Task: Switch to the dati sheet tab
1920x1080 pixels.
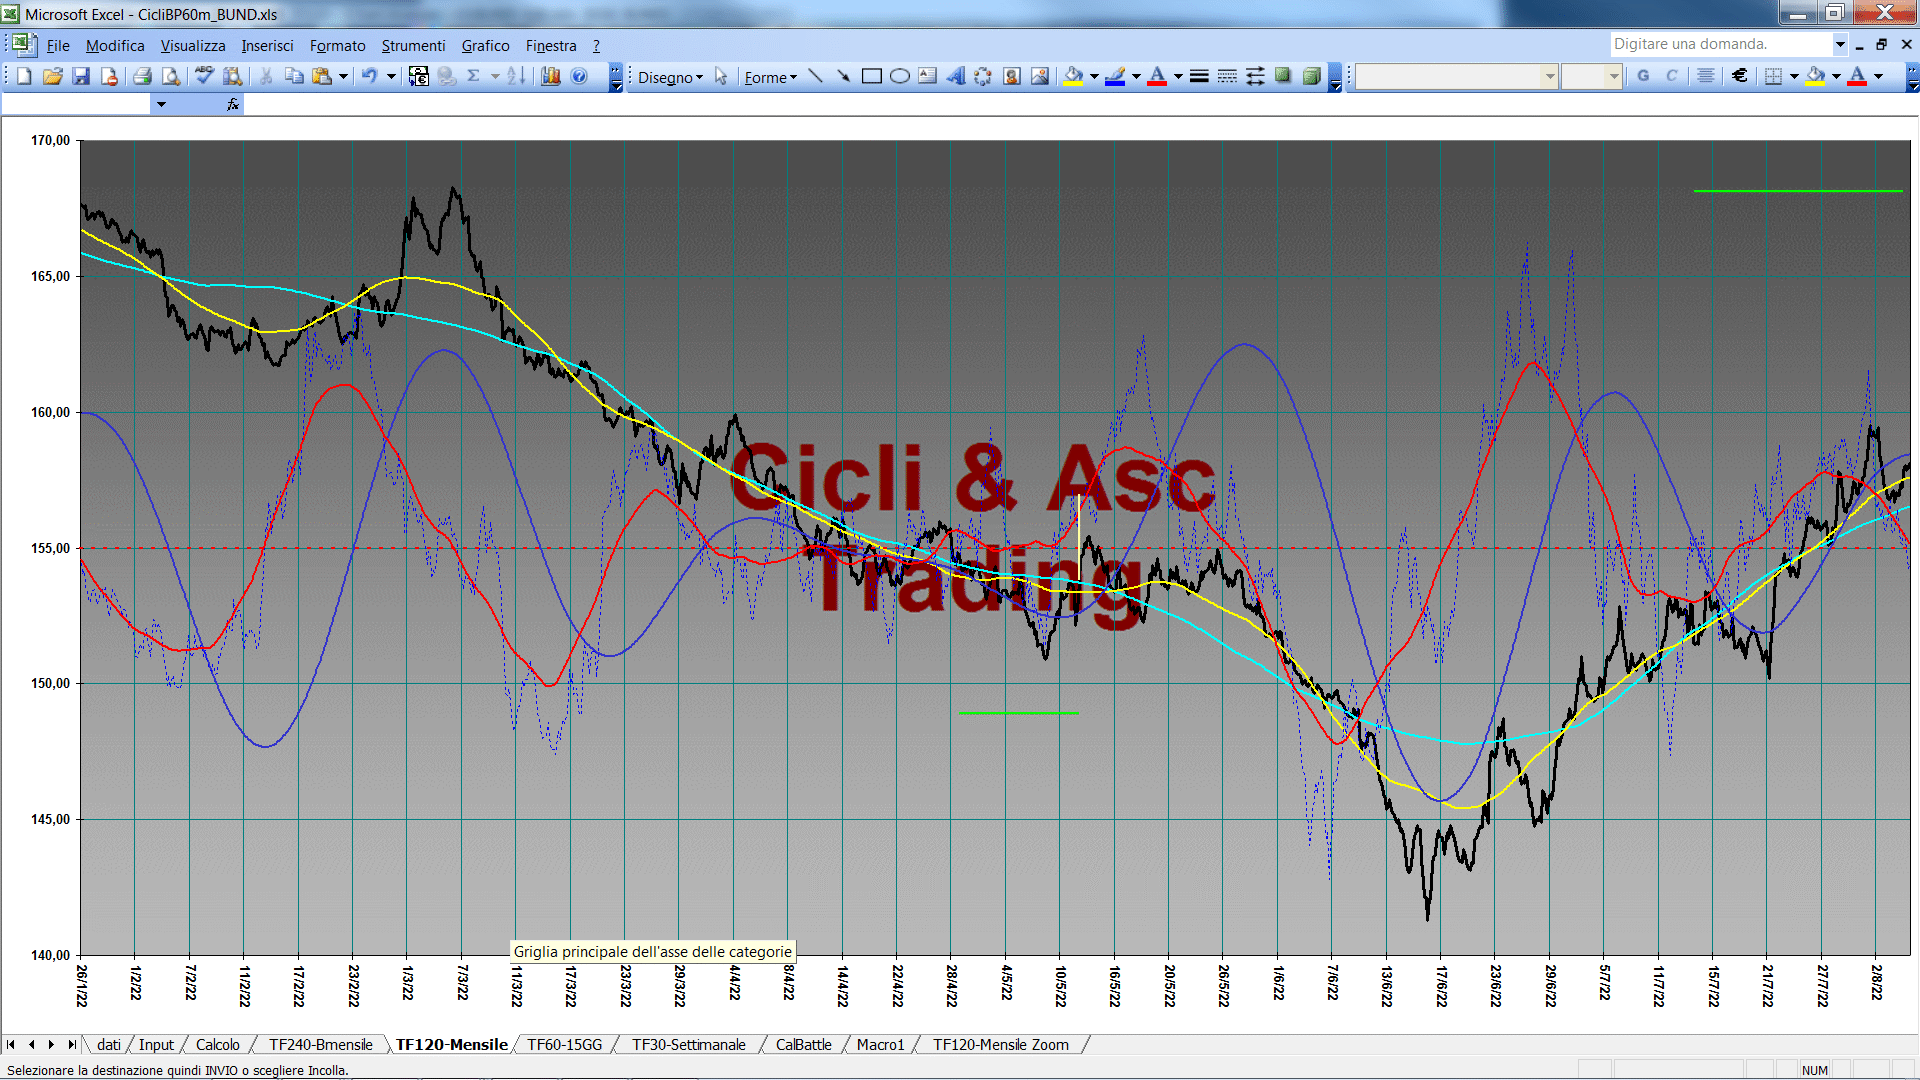Action: tap(108, 1044)
